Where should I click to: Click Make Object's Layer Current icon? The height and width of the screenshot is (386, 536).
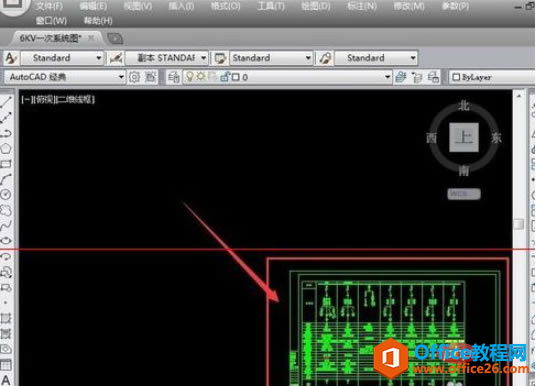401,77
